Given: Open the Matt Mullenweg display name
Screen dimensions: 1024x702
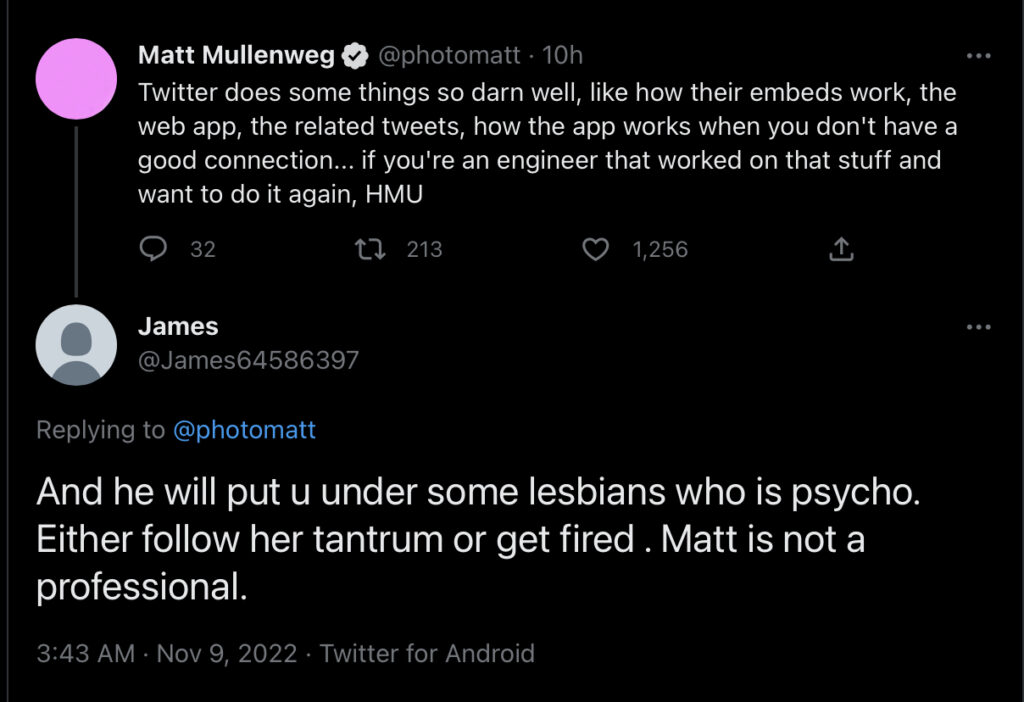Looking at the screenshot, I should pyautogui.click(x=236, y=57).
